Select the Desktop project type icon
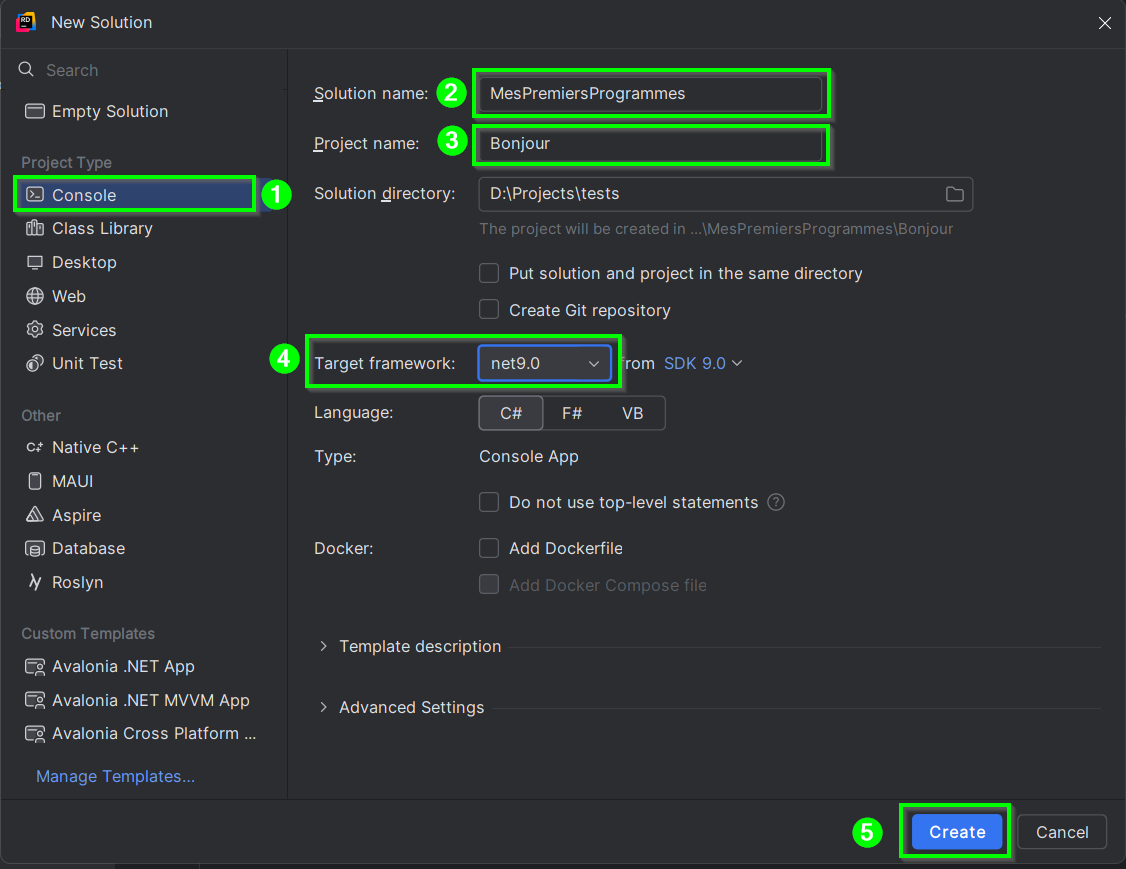 click(x=35, y=262)
